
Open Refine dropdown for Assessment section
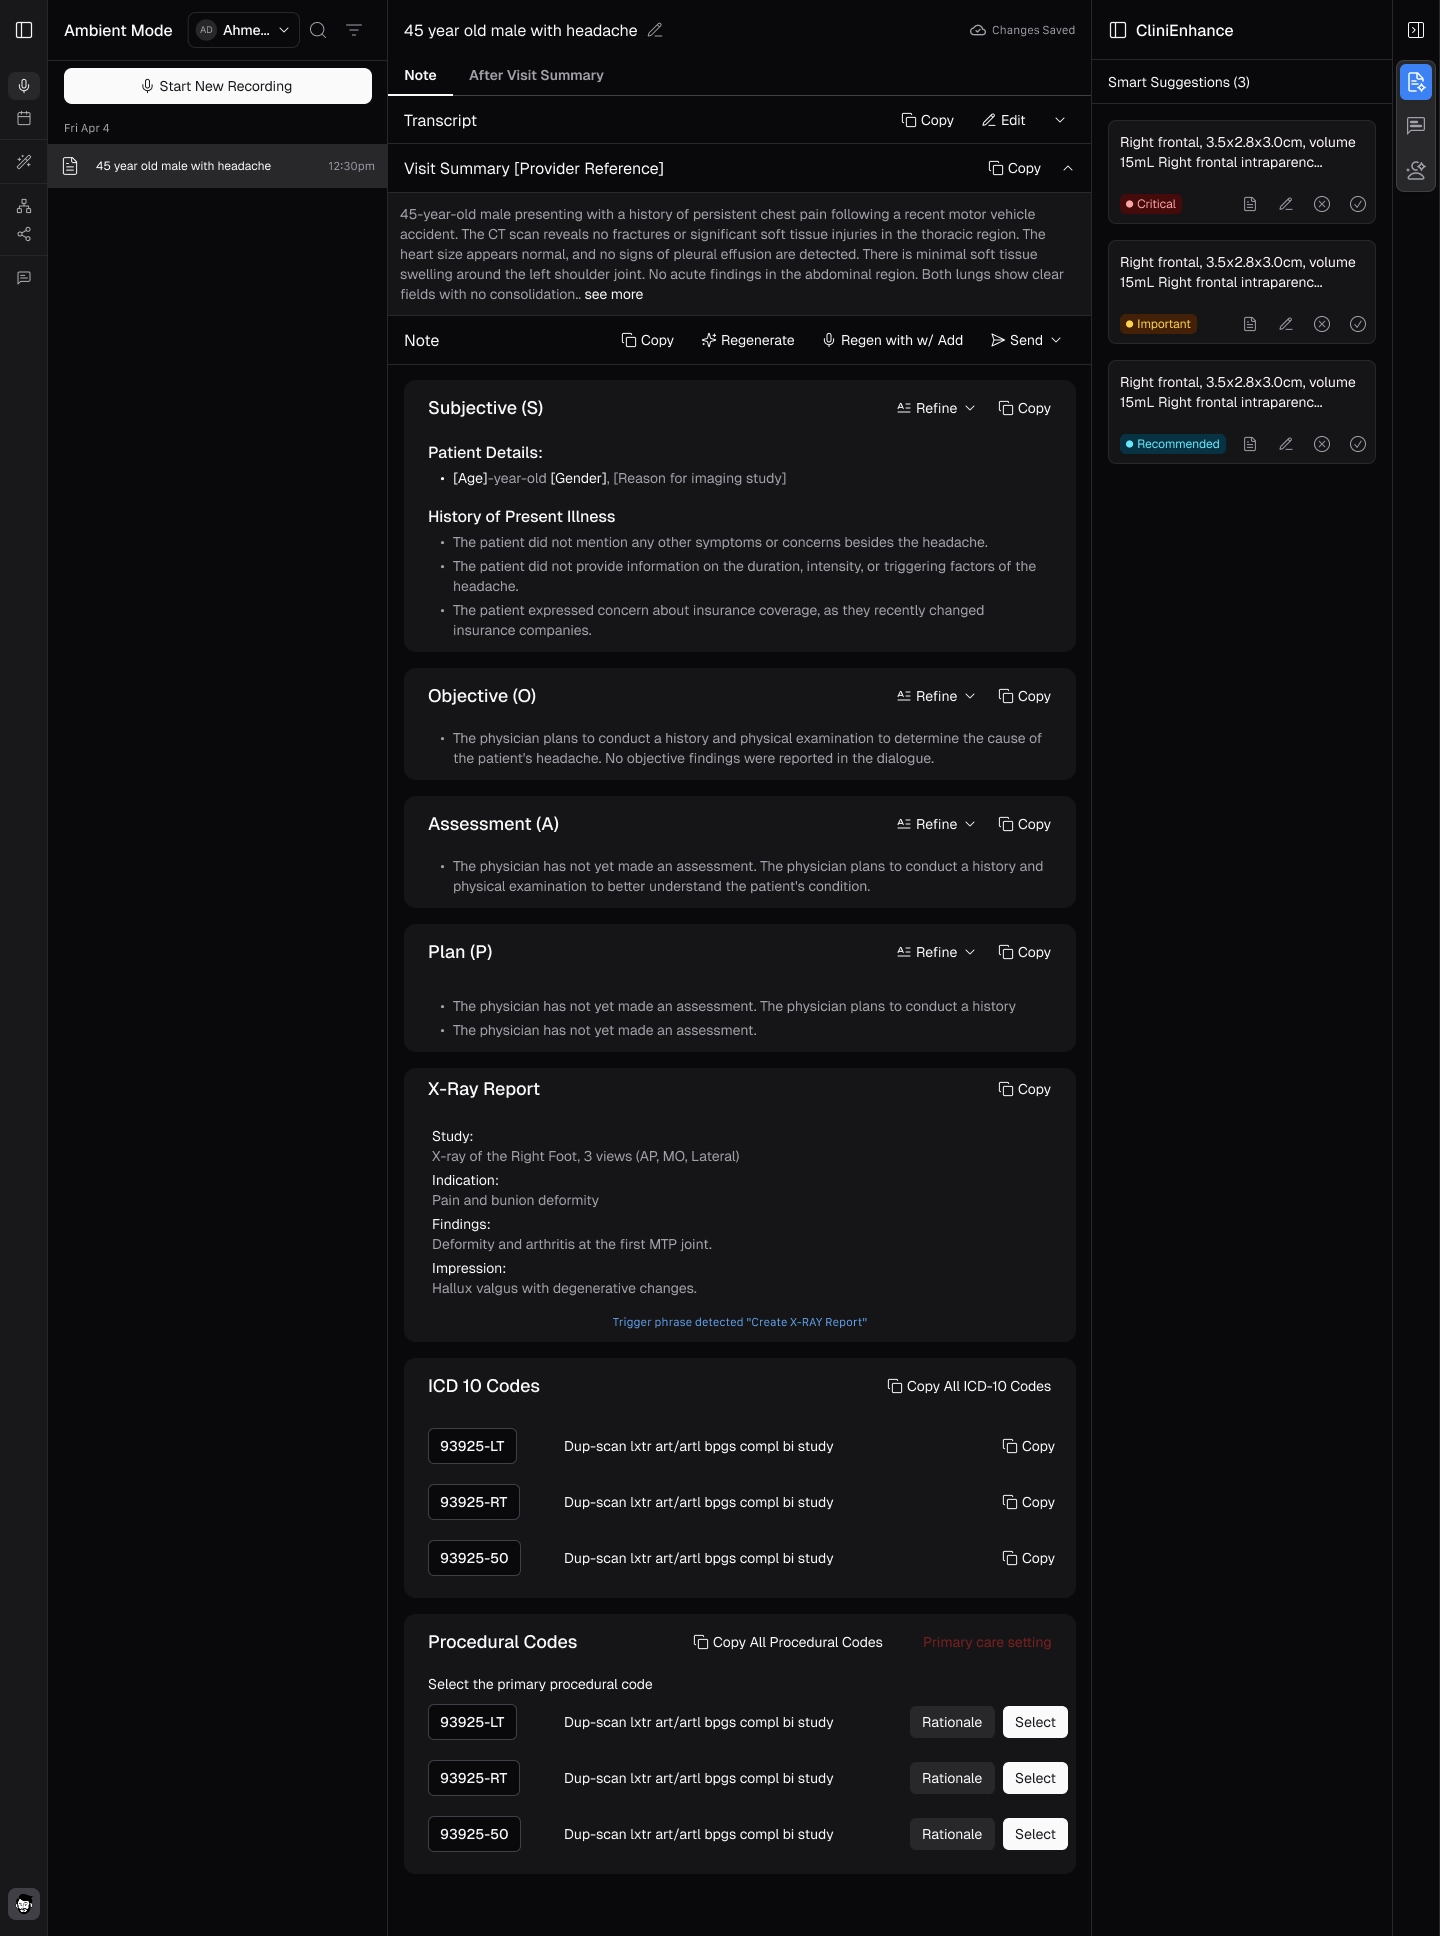(936, 824)
